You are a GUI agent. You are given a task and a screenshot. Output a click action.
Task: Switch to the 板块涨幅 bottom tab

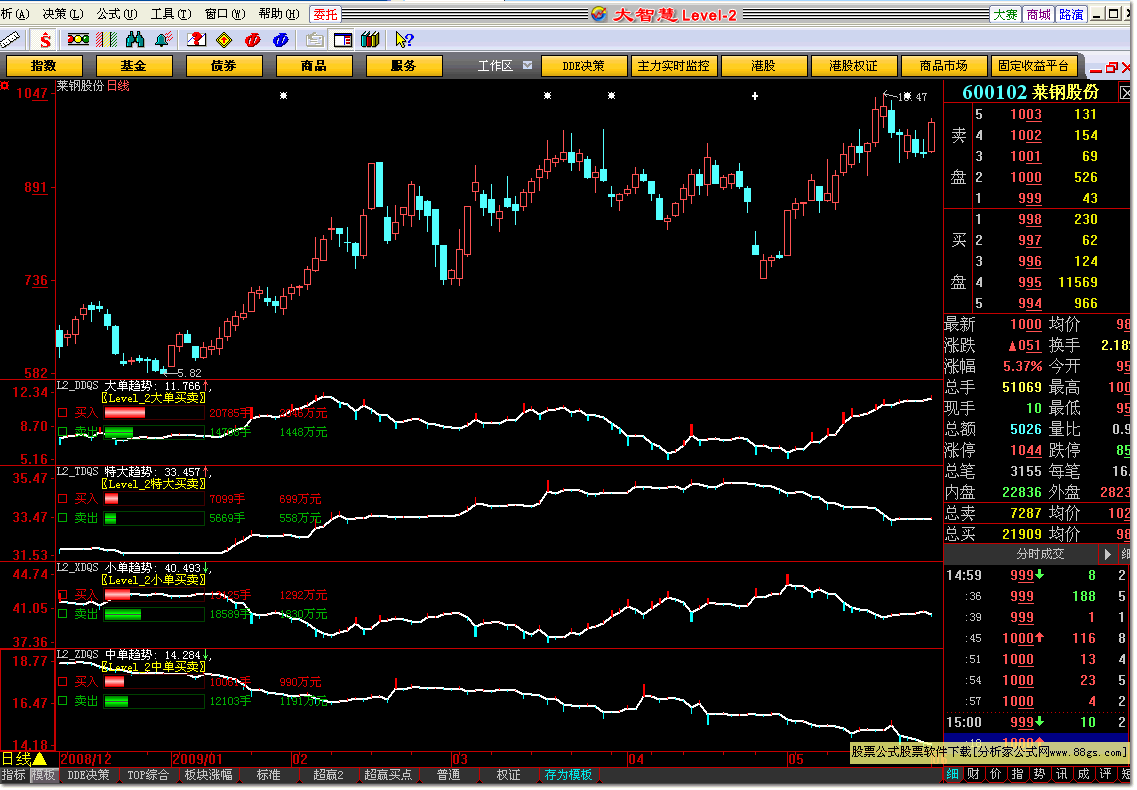click(x=209, y=775)
